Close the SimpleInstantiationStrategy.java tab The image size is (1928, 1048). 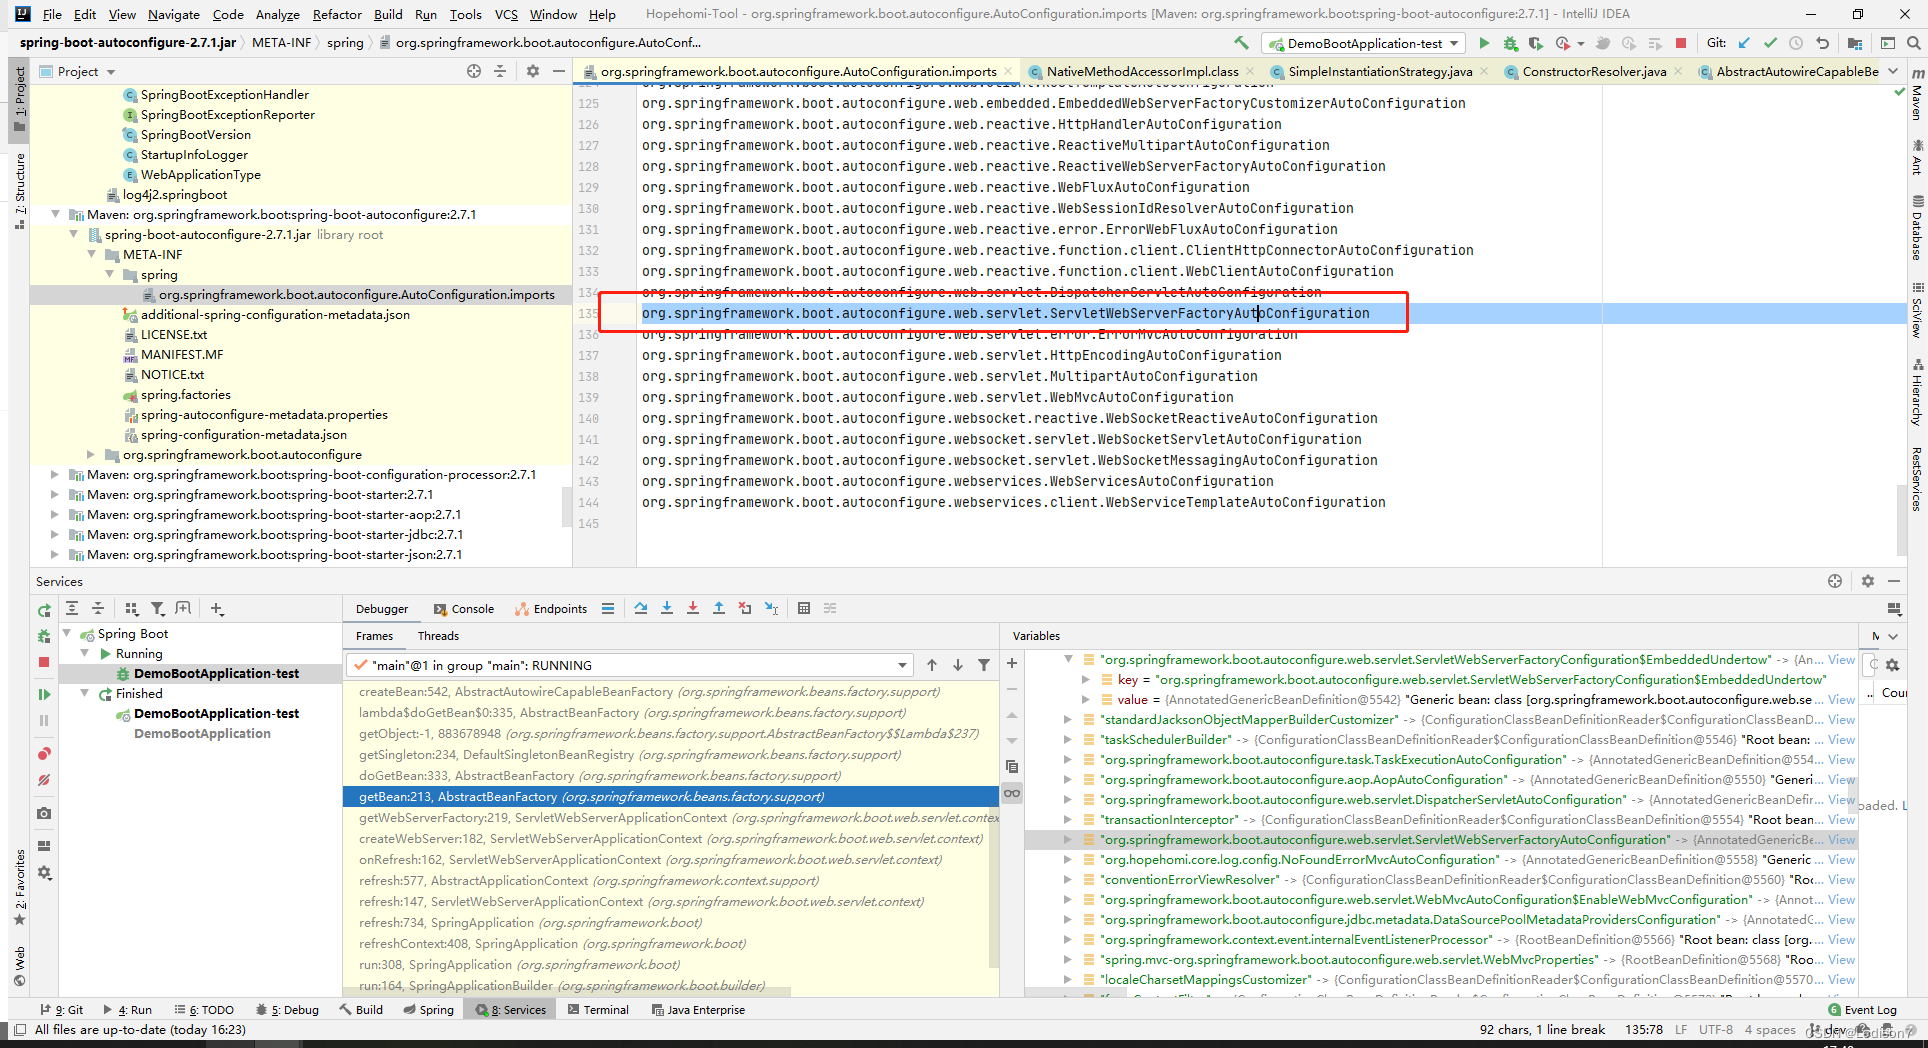pos(1484,71)
